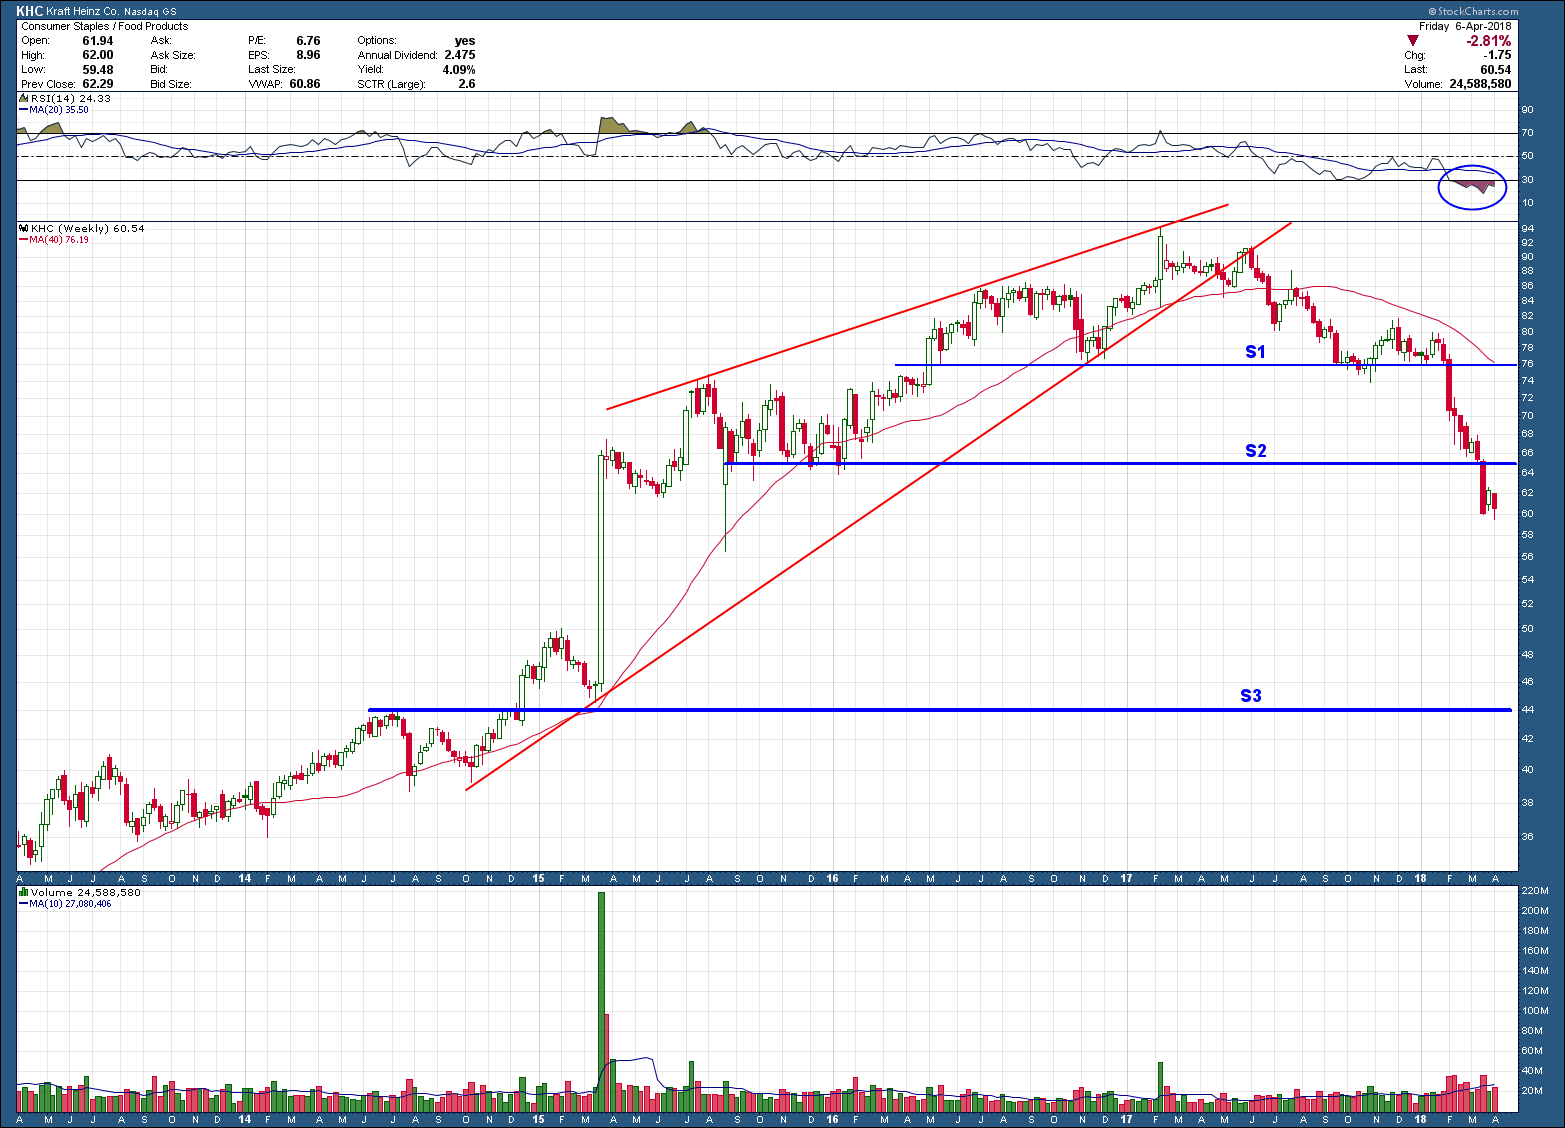Image resolution: width=1565 pixels, height=1128 pixels.
Task: Click the header Volume value 24,588,580
Action: pyautogui.click(x=1480, y=84)
